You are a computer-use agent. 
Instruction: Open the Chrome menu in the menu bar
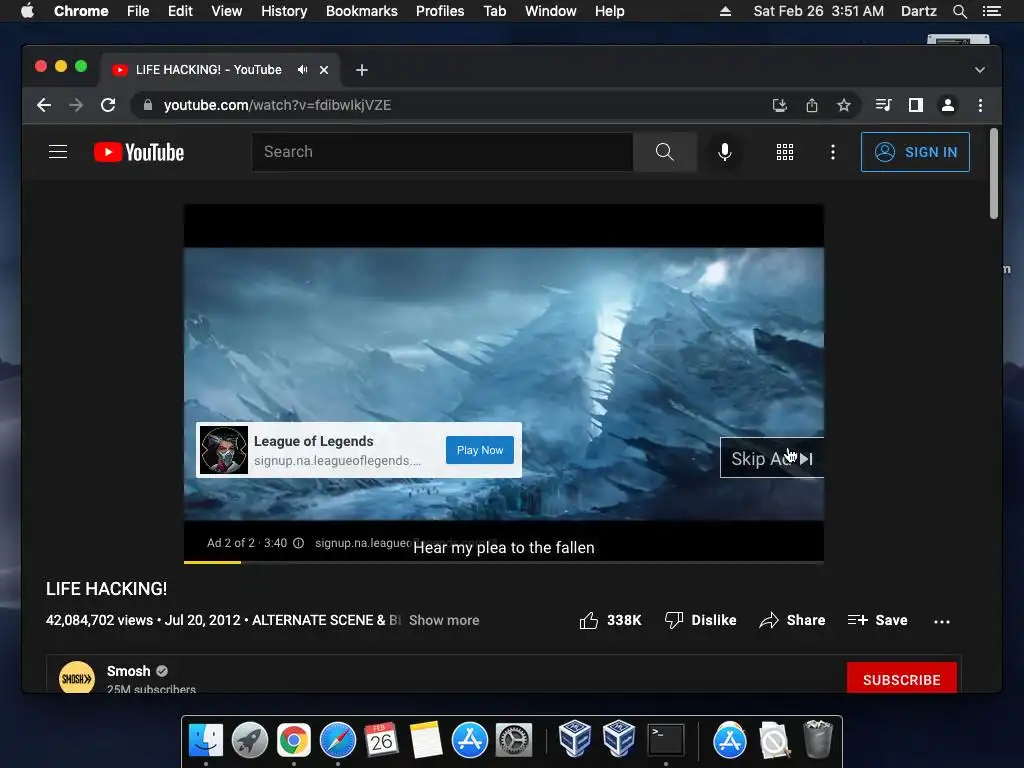[81, 11]
